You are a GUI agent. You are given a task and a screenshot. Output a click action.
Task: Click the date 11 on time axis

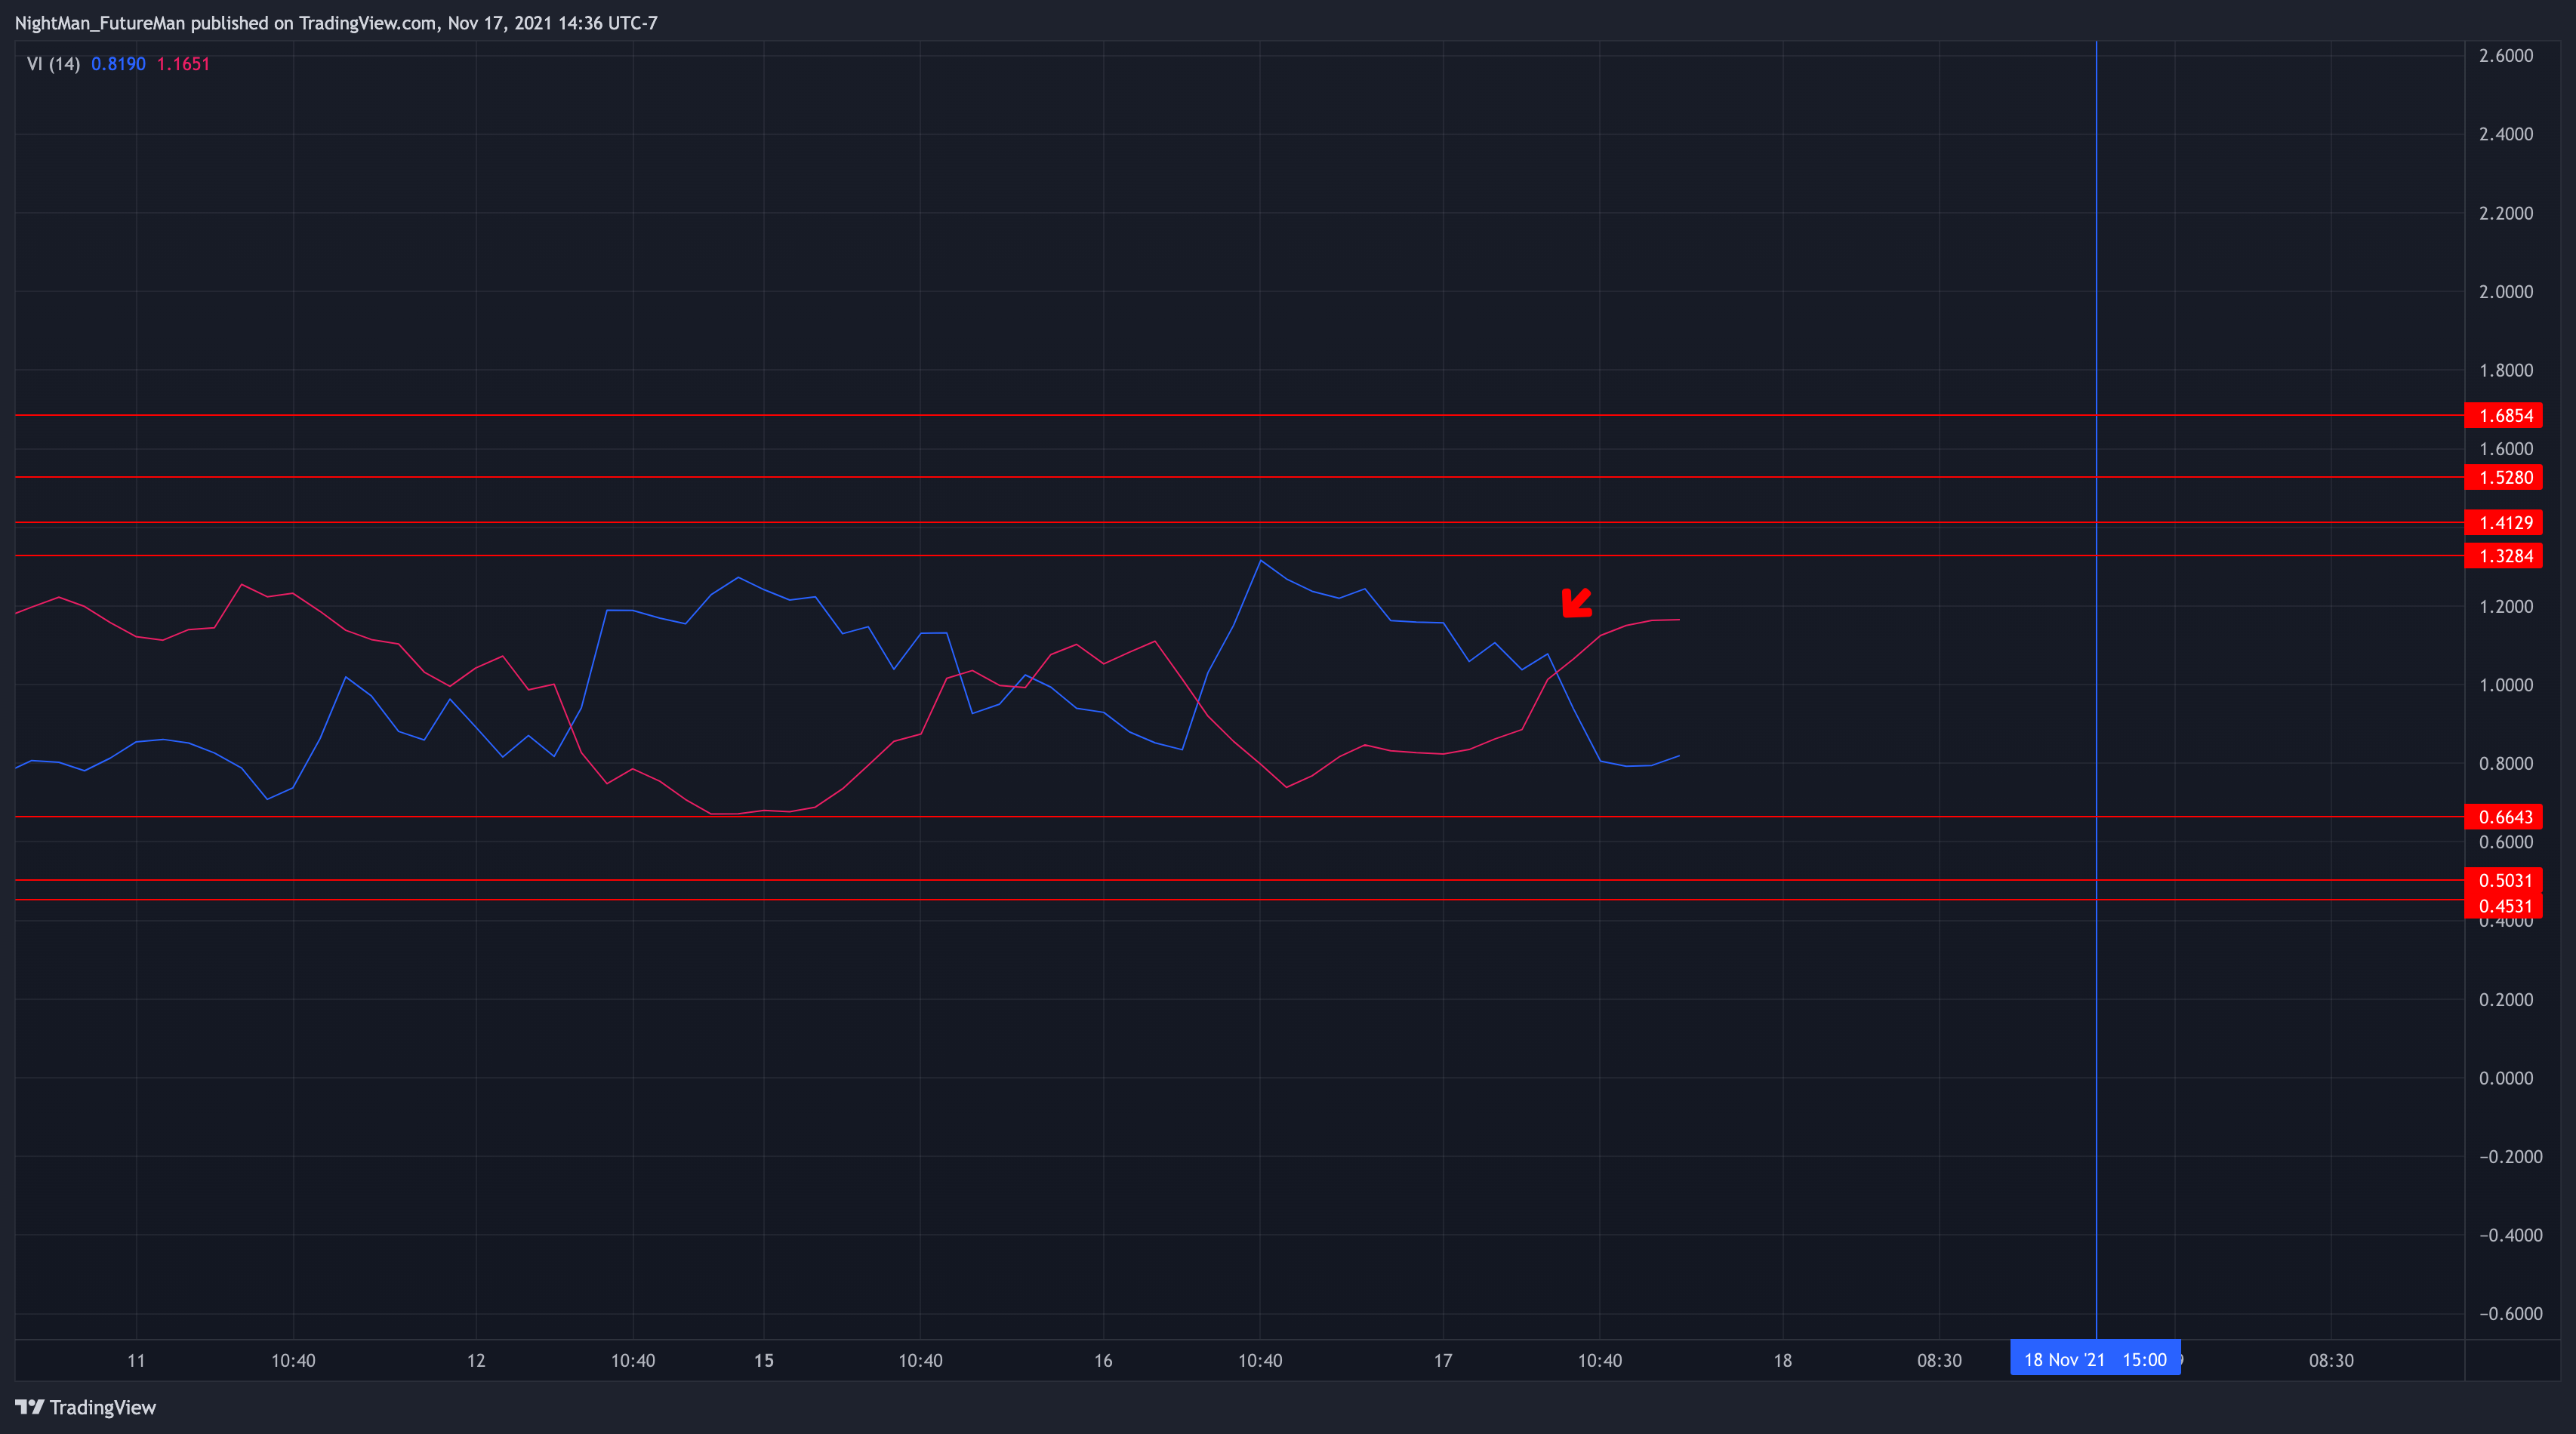136,1360
